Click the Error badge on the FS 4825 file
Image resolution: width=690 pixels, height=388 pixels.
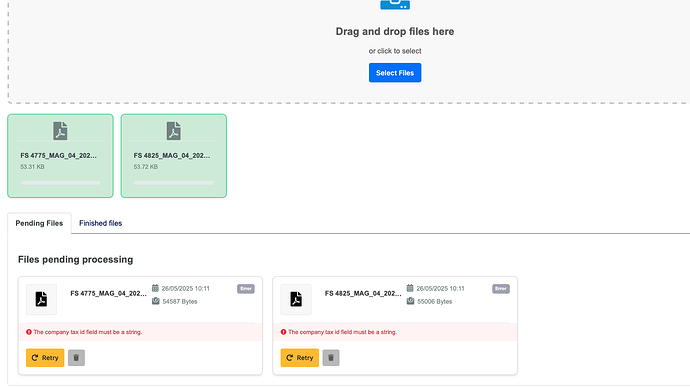pyautogui.click(x=501, y=289)
